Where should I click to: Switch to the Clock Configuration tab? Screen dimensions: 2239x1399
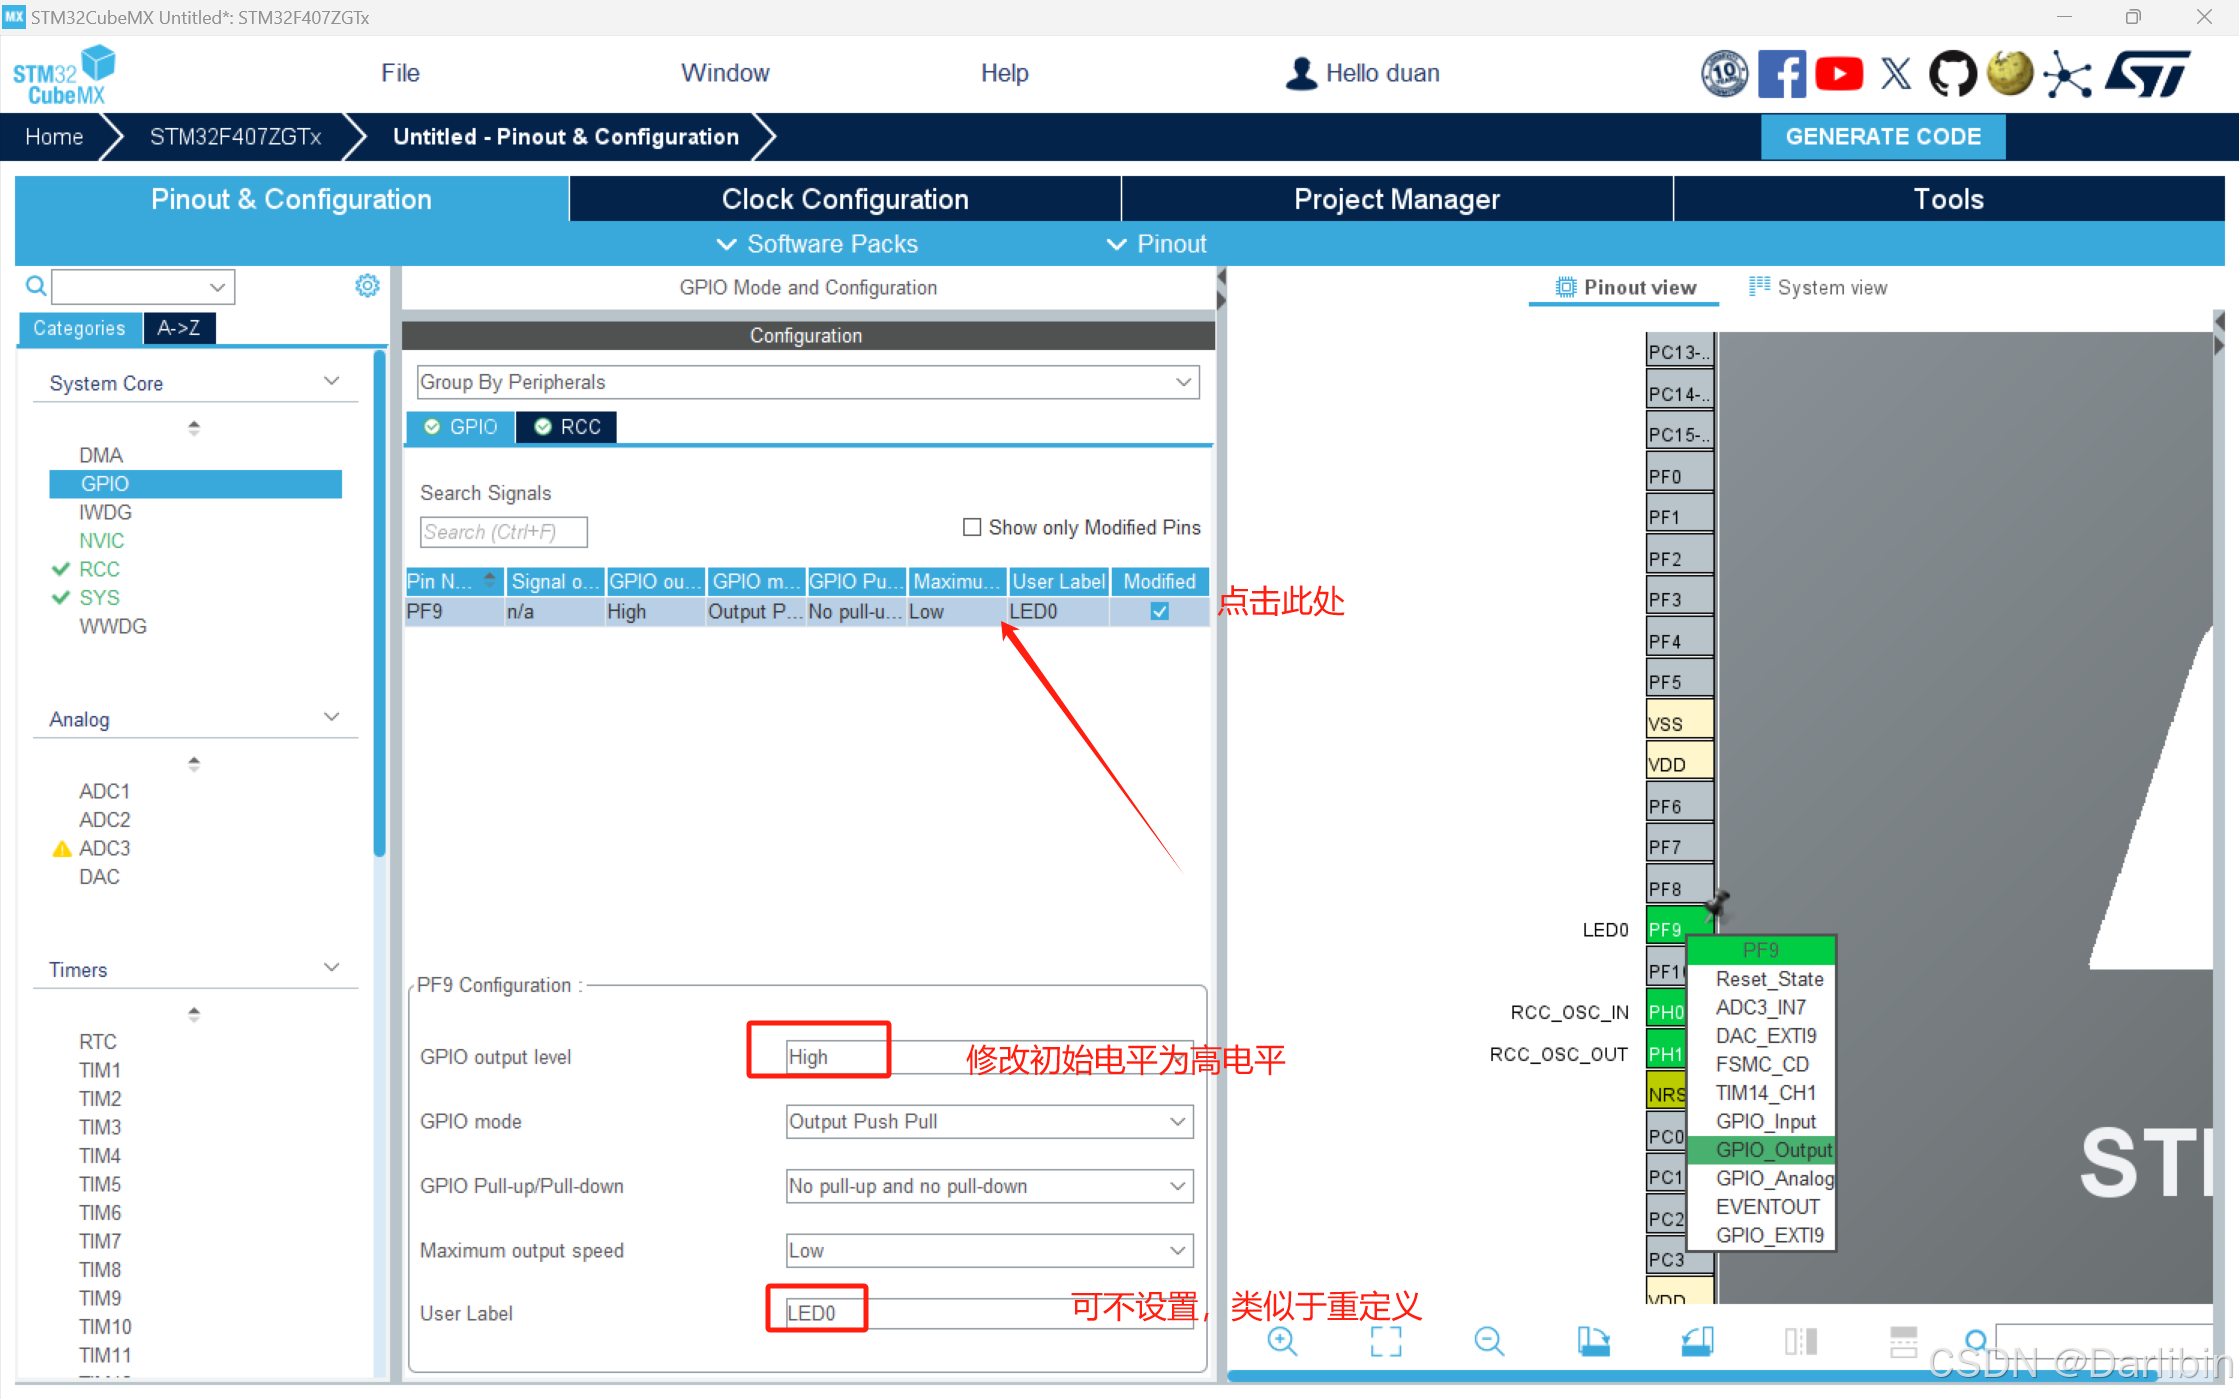pos(845,198)
